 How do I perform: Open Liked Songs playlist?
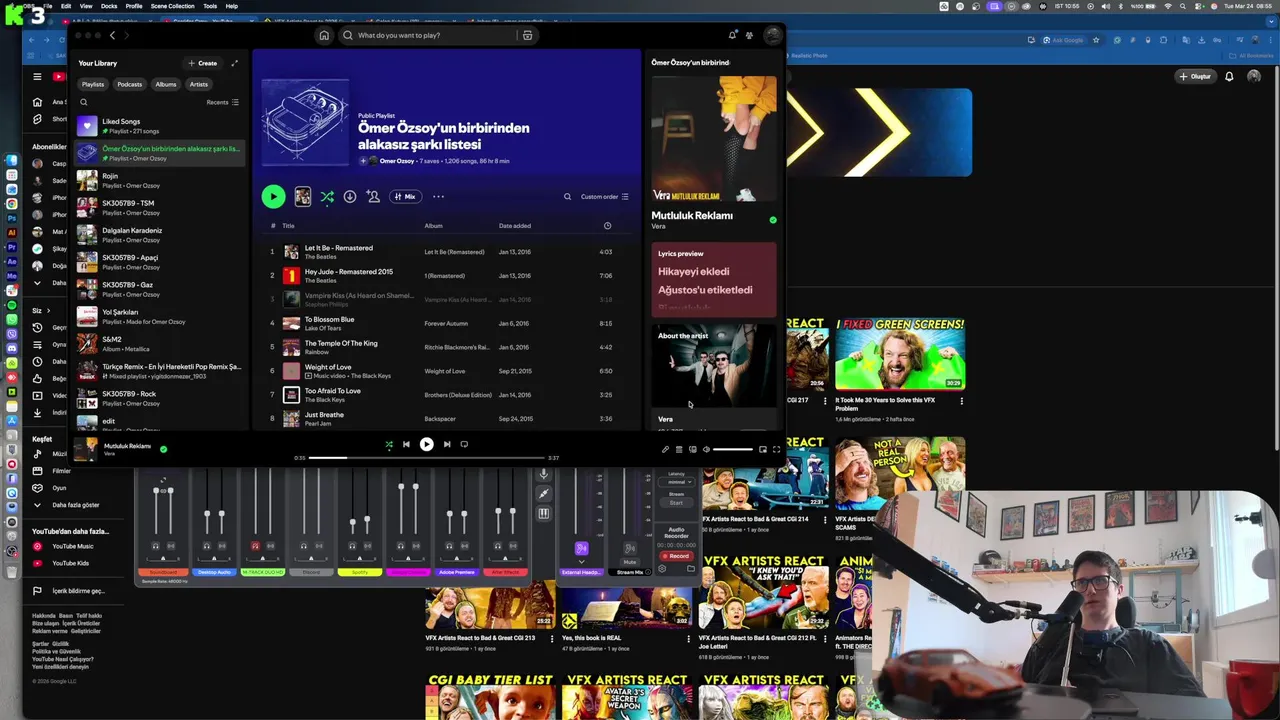pyautogui.click(x=160, y=126)
